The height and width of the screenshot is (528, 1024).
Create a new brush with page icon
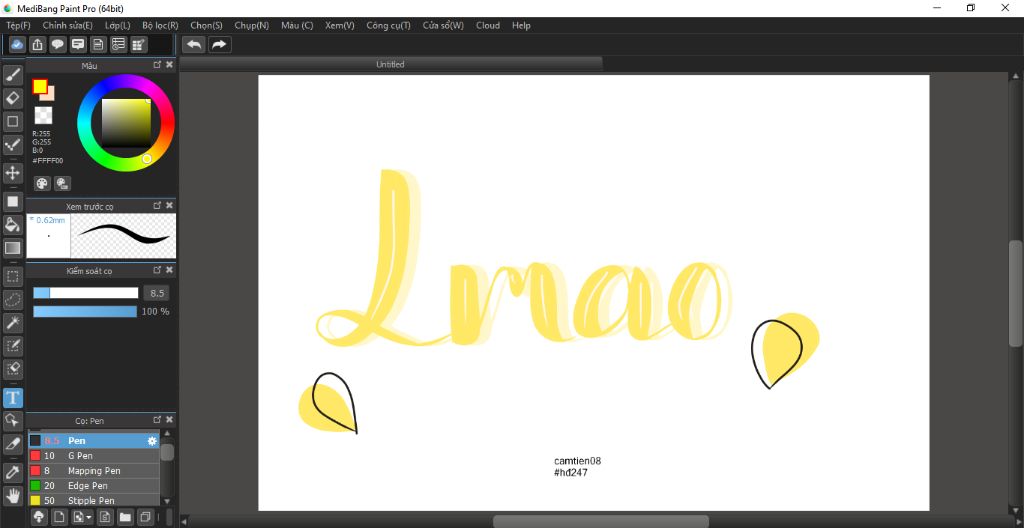59,517
